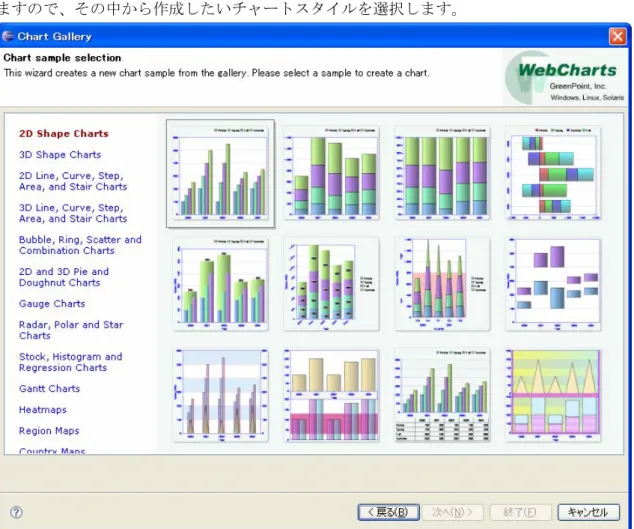The height and width of the screenshot is (529, 634).
Task: Pick the clustered bar chart sample thumbnail
Action: click(220, 173)
